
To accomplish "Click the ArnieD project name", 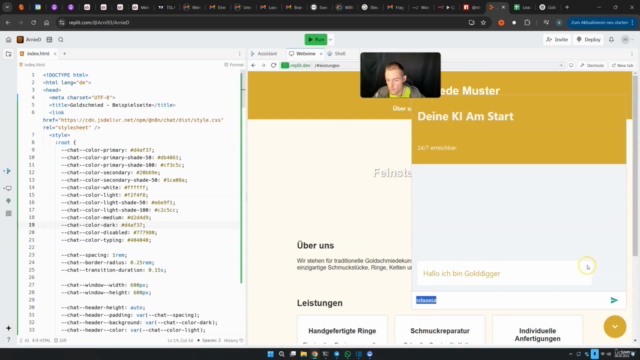I will point(33,40).
